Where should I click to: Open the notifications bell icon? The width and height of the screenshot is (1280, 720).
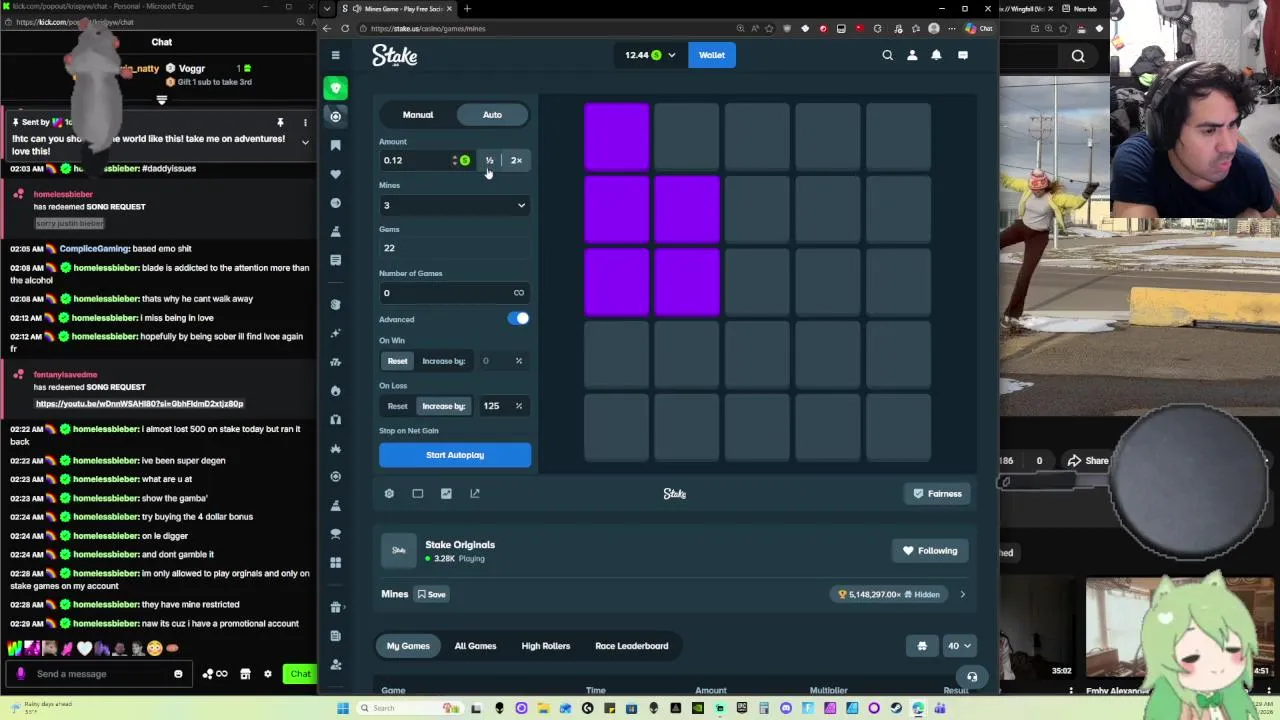coord(936,55)
